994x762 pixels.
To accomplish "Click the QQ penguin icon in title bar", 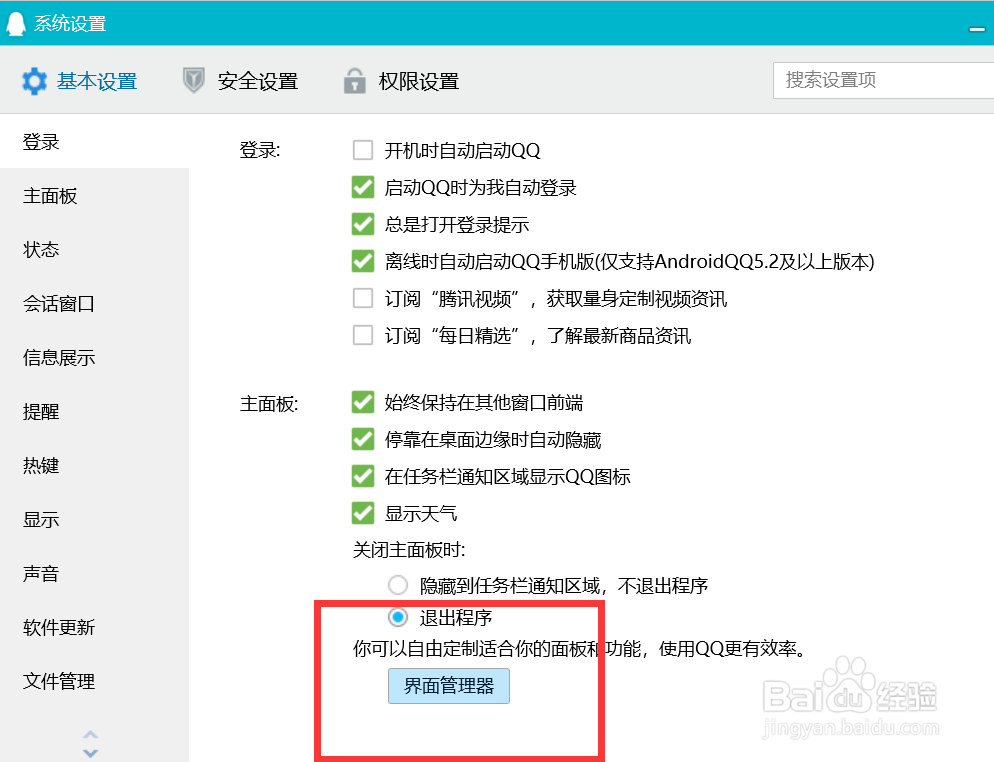I will (16, 23).
